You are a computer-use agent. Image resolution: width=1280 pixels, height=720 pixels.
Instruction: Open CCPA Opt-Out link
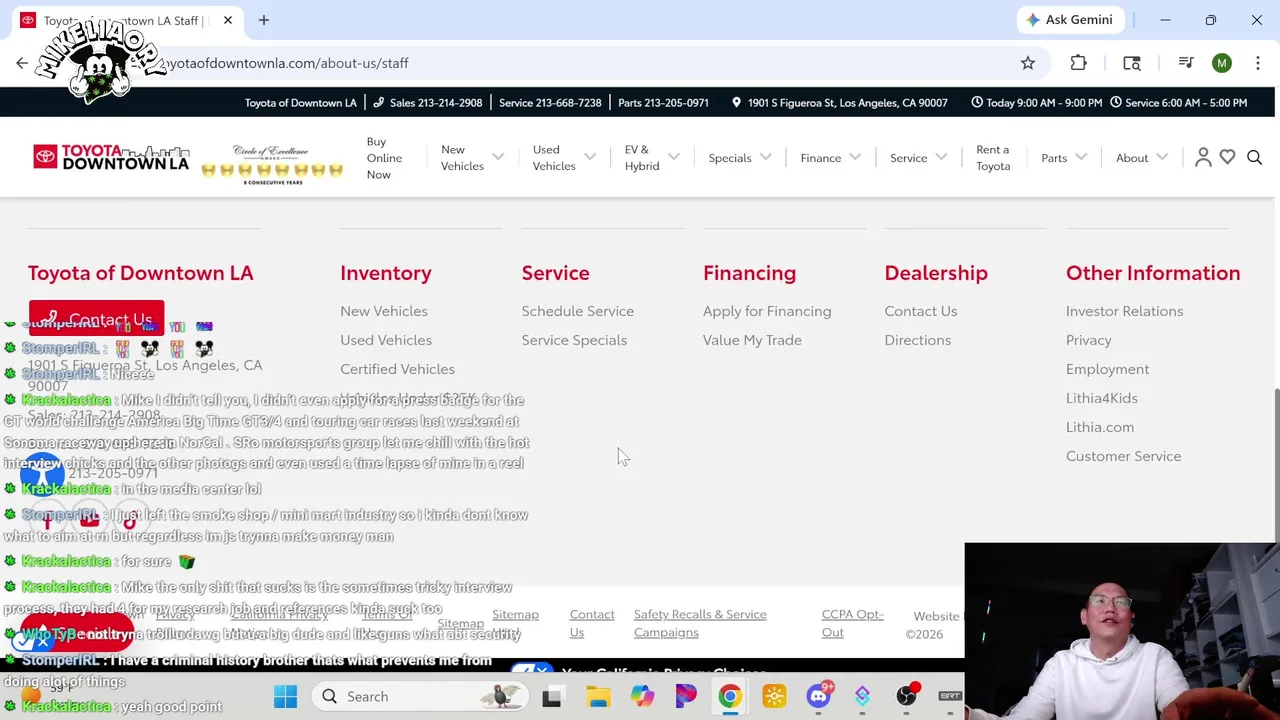(x=852, y=623)
